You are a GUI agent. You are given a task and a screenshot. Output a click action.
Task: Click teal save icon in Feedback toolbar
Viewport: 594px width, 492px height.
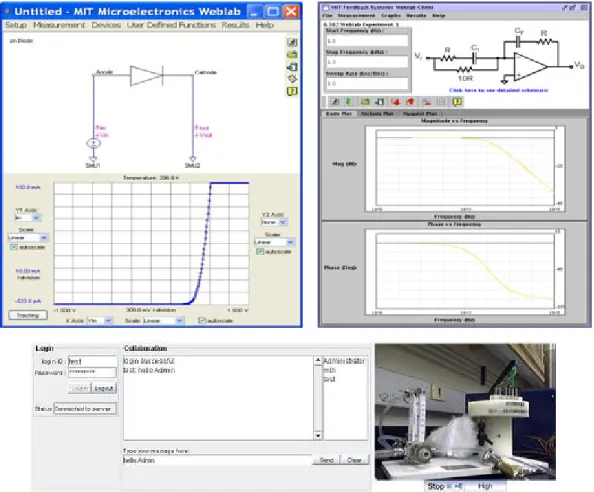[x=379, y=102]
